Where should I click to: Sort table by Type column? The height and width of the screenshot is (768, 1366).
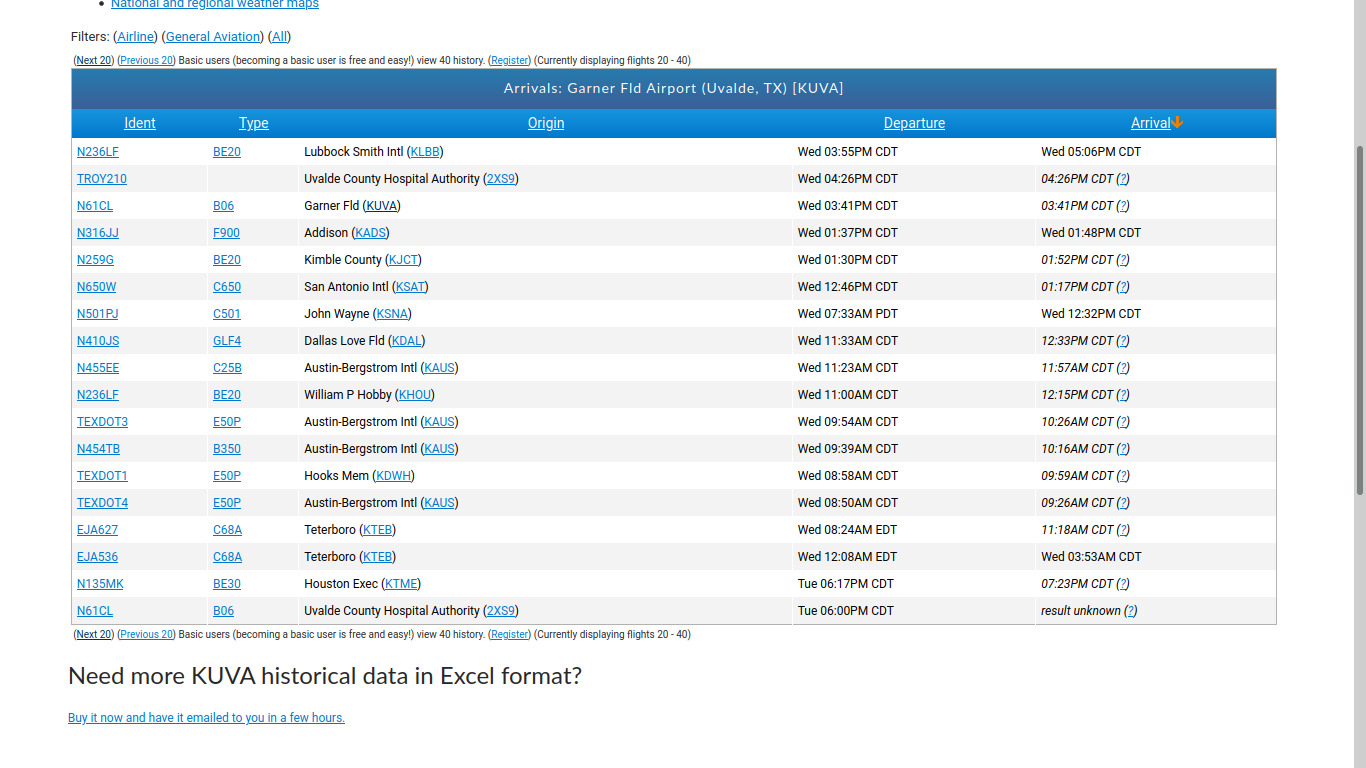click(x=254, y=123)
